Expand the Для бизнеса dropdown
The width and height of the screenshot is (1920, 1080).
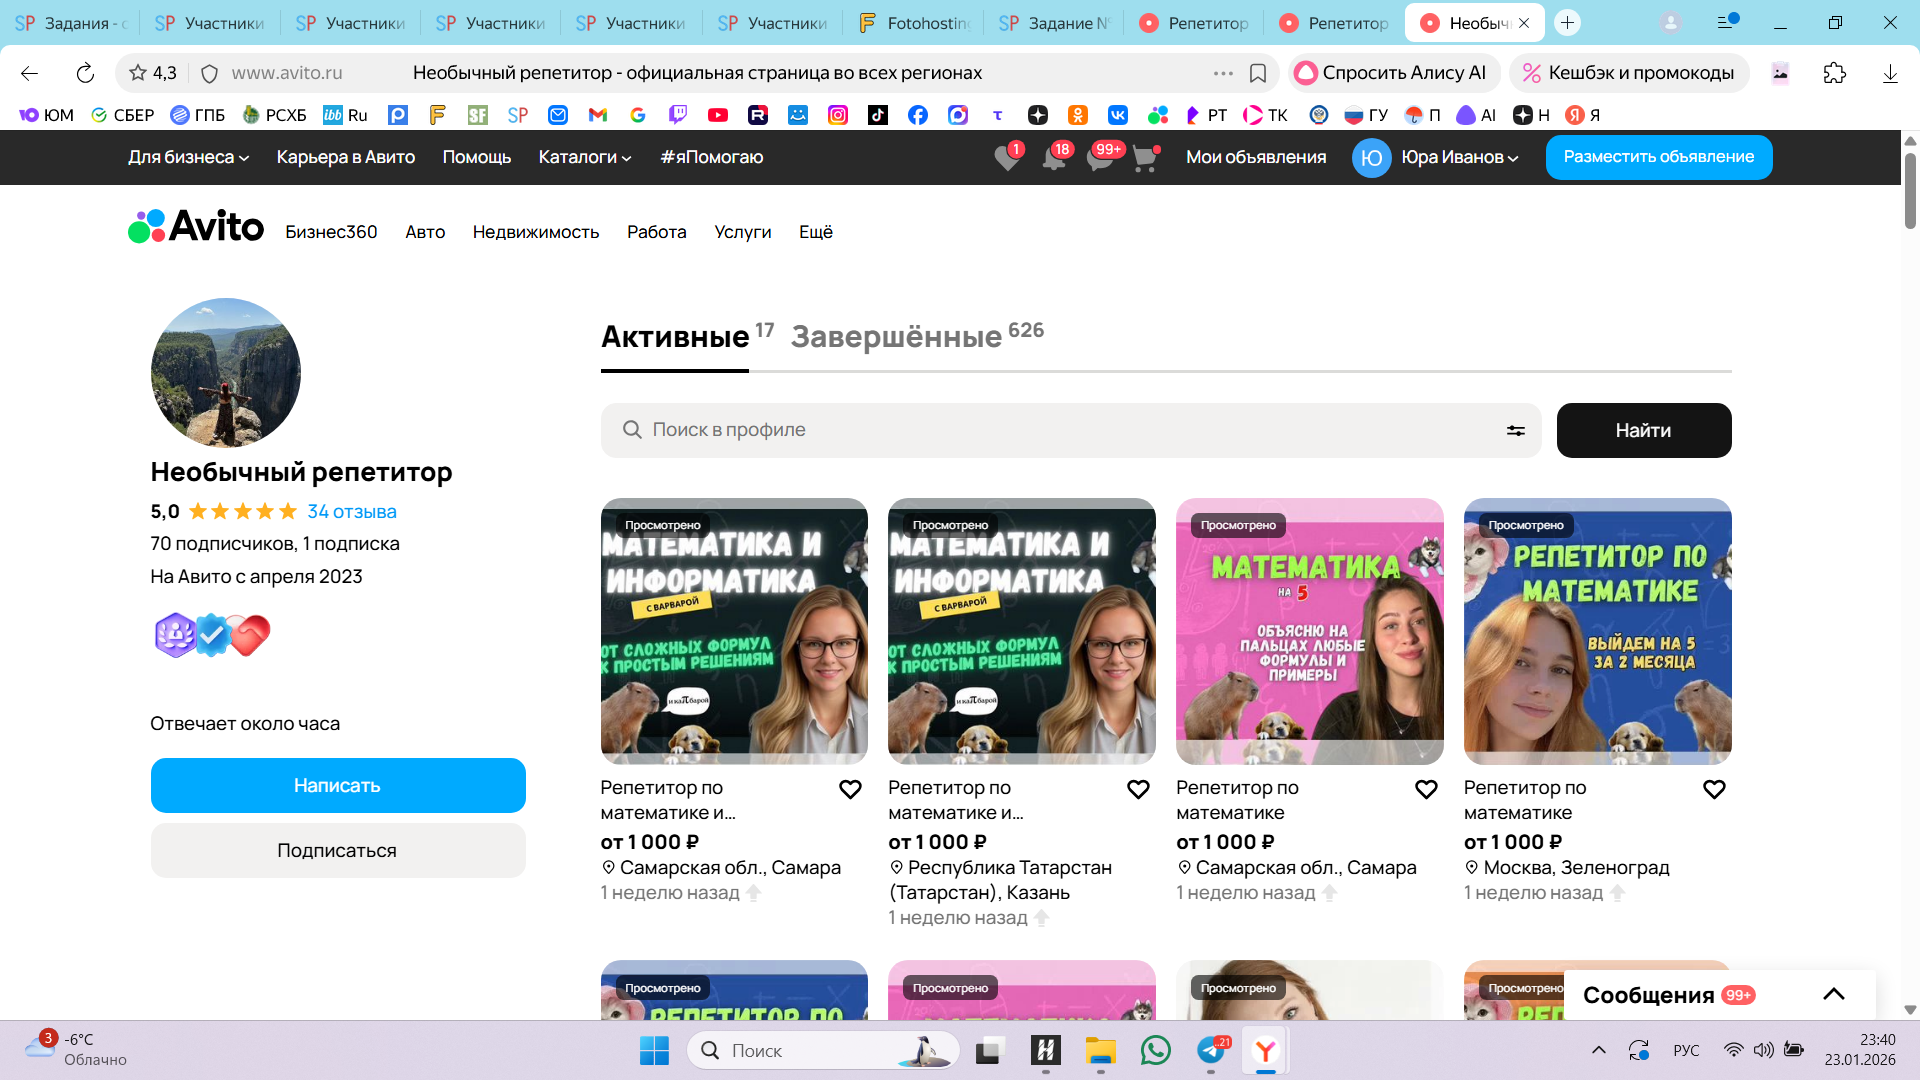pos(188,157)
